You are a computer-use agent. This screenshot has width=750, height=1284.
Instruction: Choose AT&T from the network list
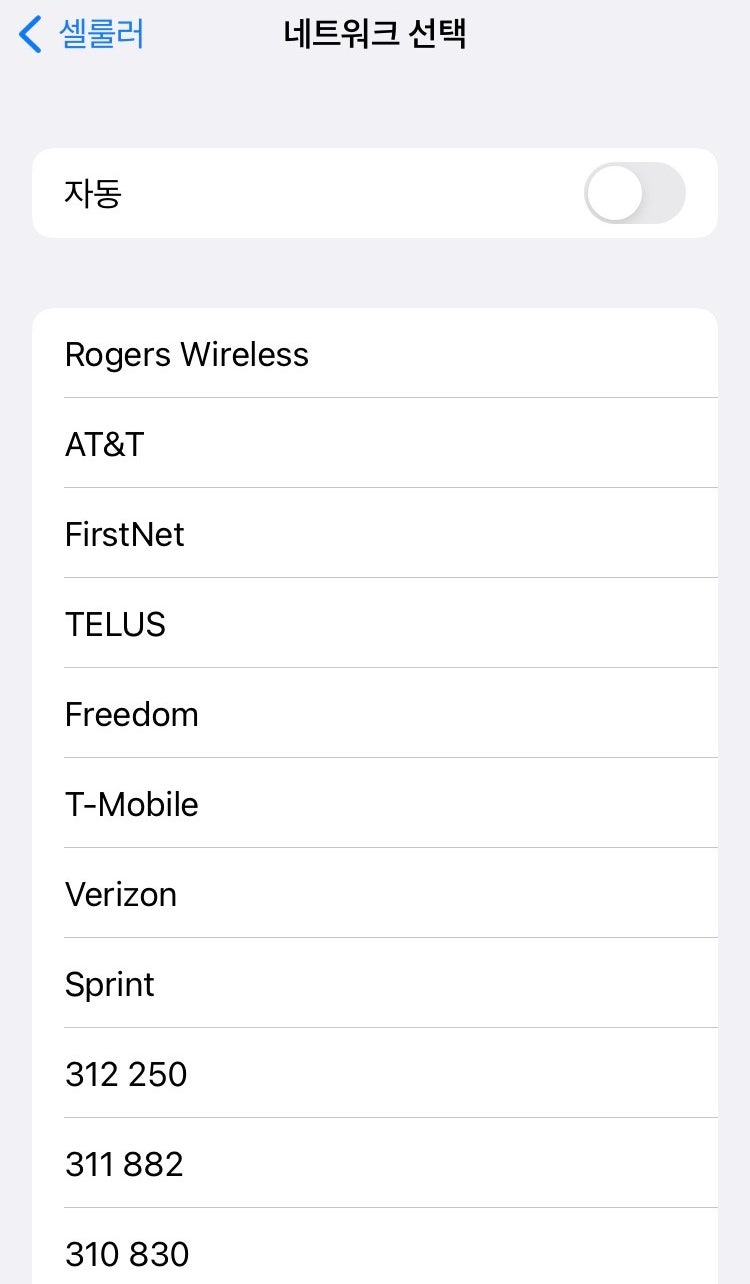coord(105,444)
